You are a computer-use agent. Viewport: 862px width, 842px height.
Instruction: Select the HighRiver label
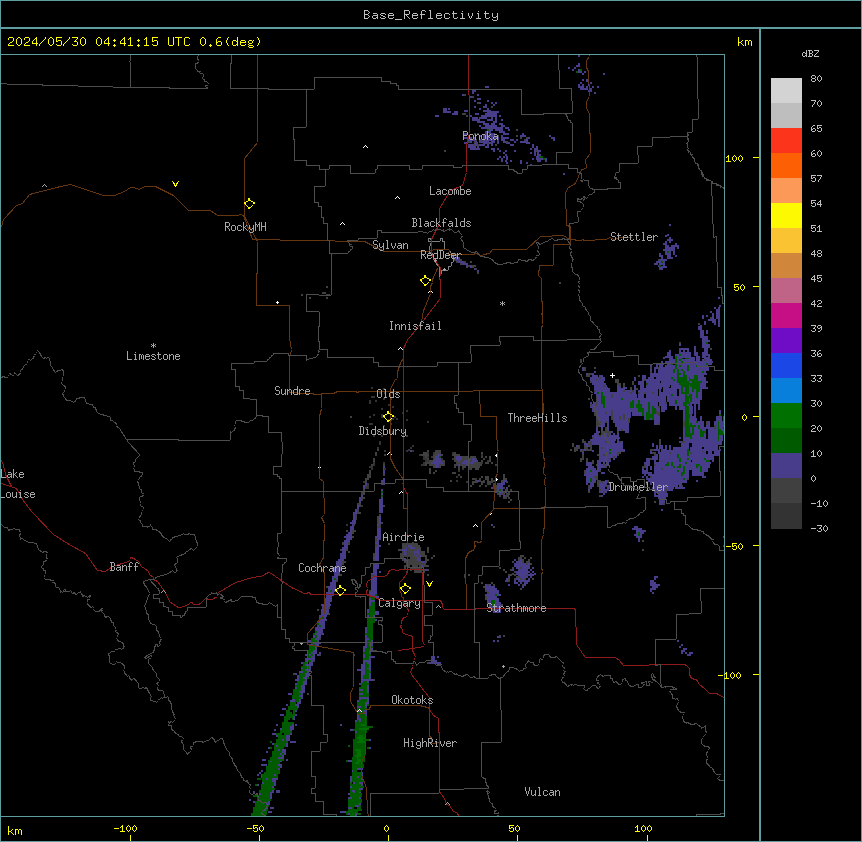430,743
